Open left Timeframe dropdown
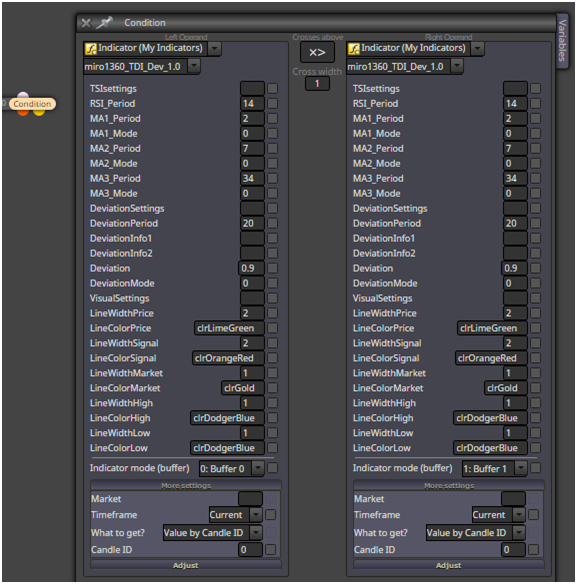This screenshot has height=584, width=577. point(256,515)
